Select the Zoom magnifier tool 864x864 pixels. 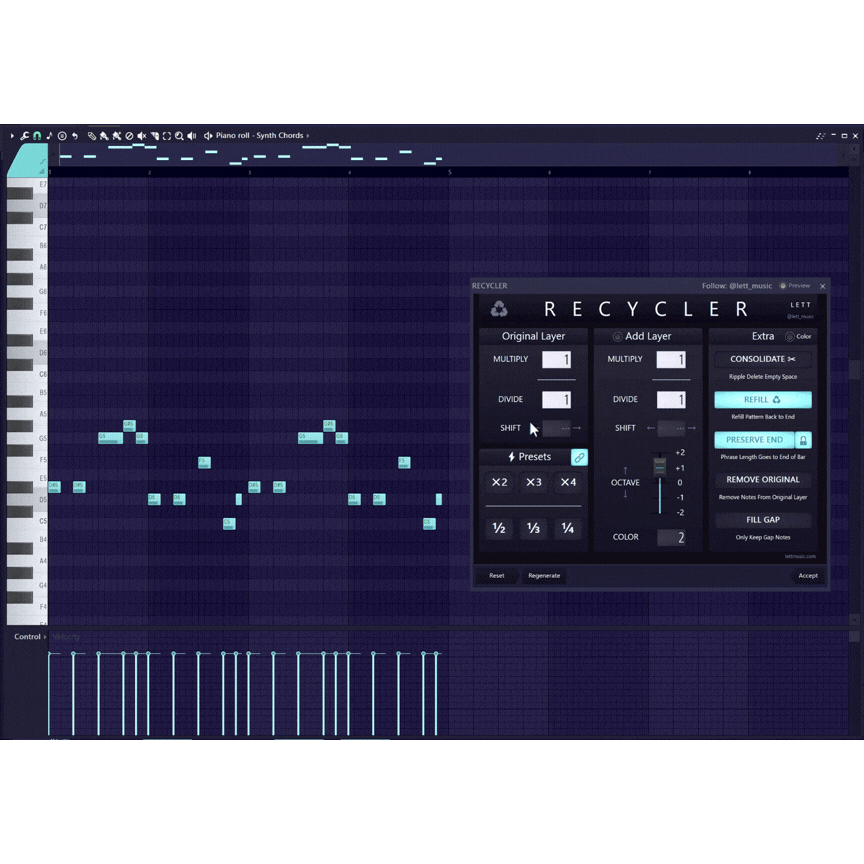tap(179, 136)
